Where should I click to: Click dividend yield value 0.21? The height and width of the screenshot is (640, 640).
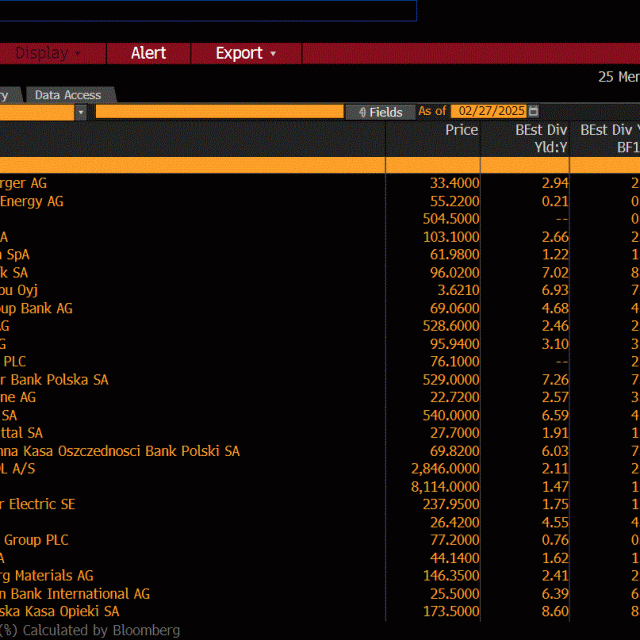(x=555, y=201)
